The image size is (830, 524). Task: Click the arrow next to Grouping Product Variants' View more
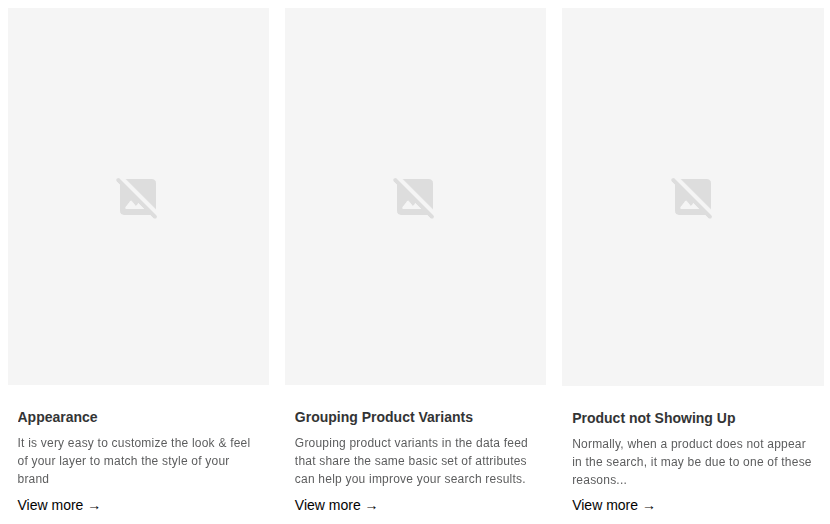(x=372, y=507)
